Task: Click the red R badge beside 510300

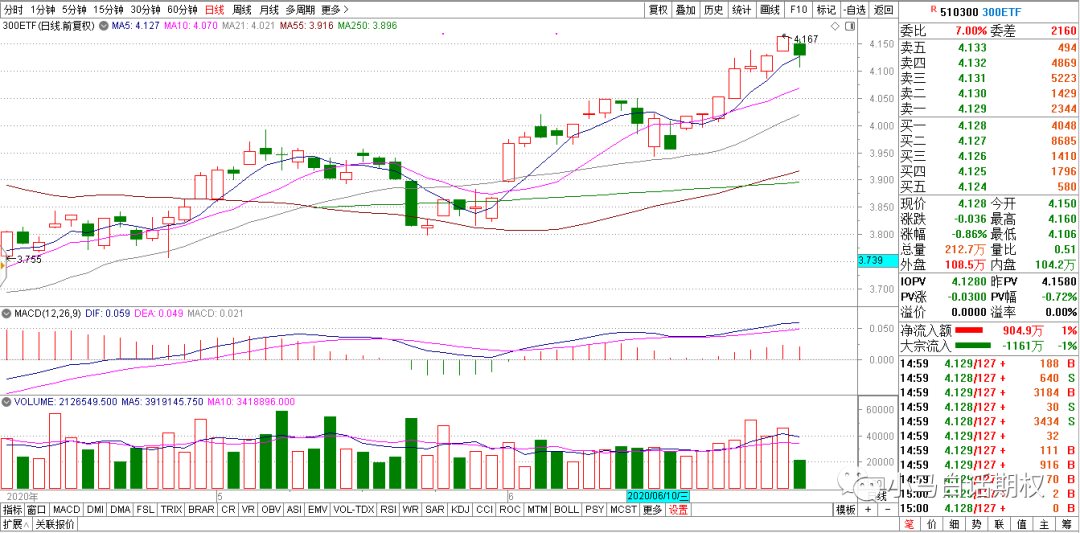Action: point(933,10)
